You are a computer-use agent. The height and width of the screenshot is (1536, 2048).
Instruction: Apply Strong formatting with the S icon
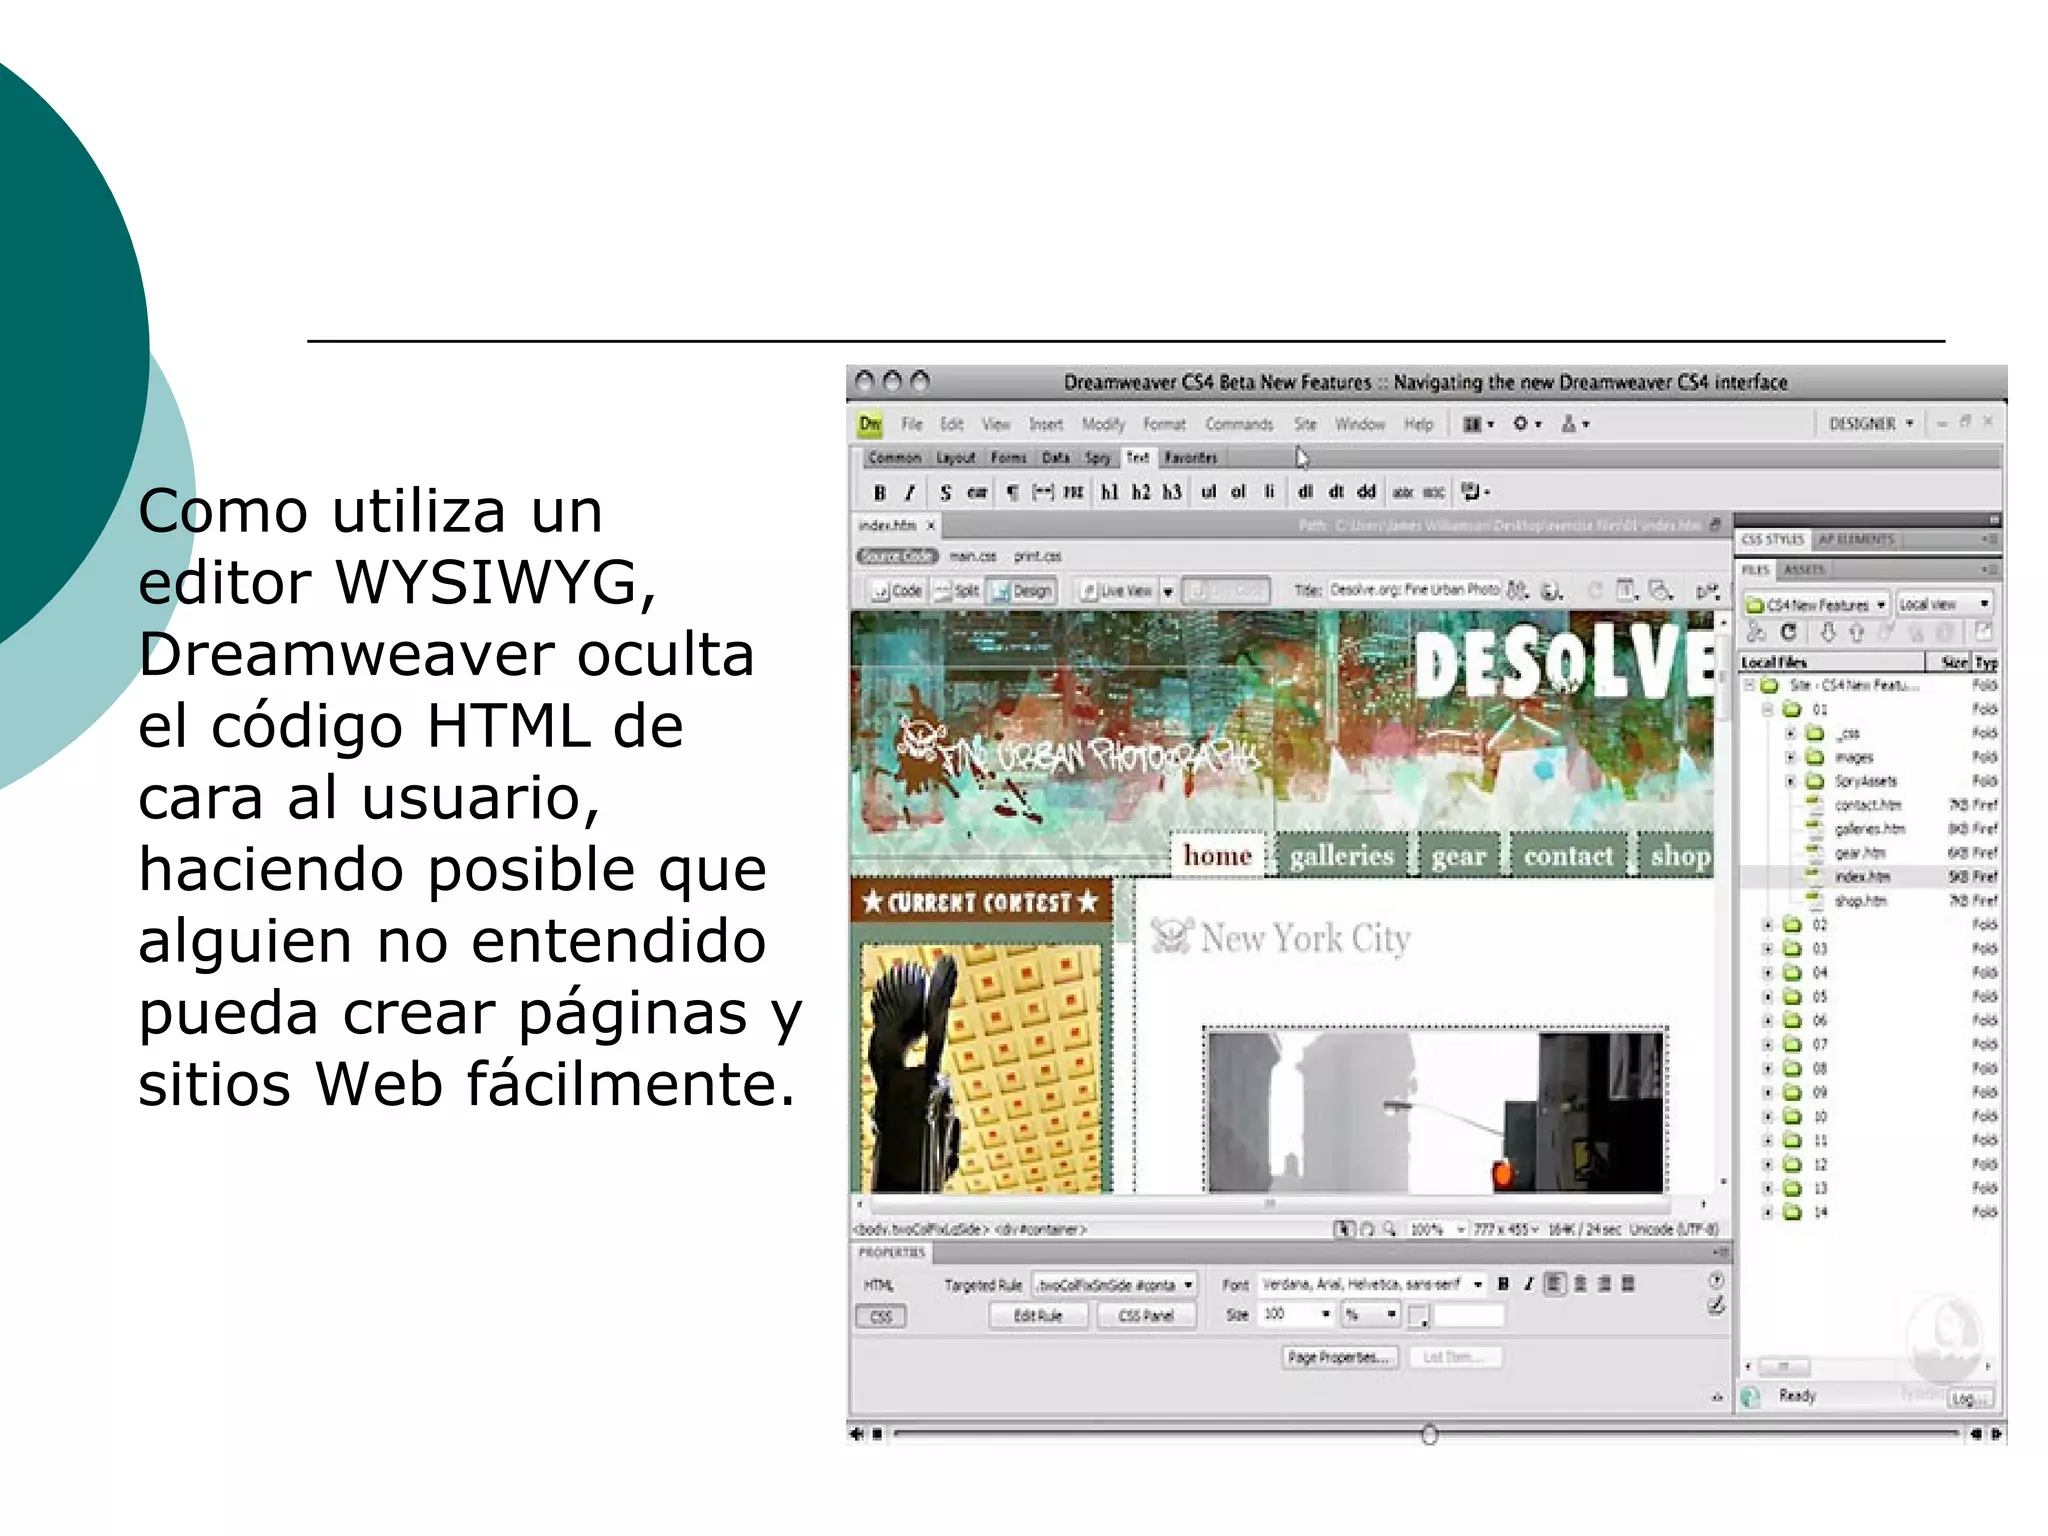945,492
